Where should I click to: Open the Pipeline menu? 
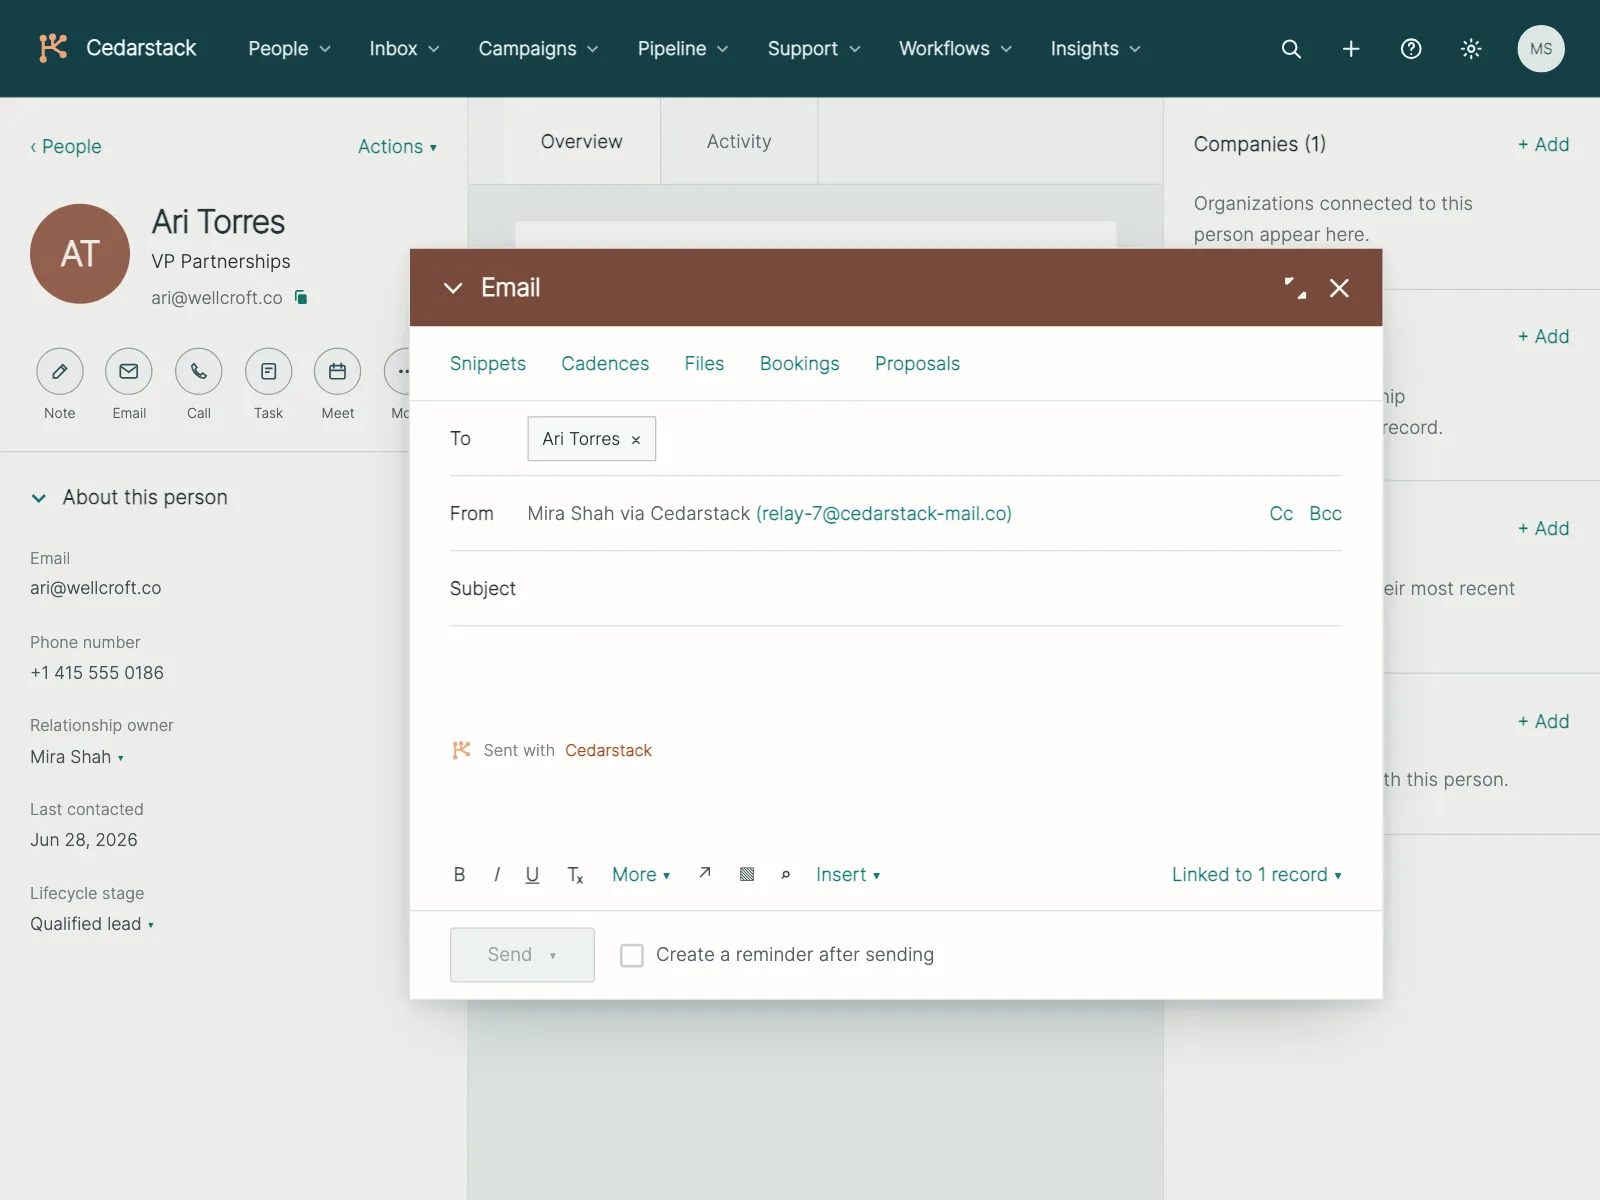[x=683, y=49]
